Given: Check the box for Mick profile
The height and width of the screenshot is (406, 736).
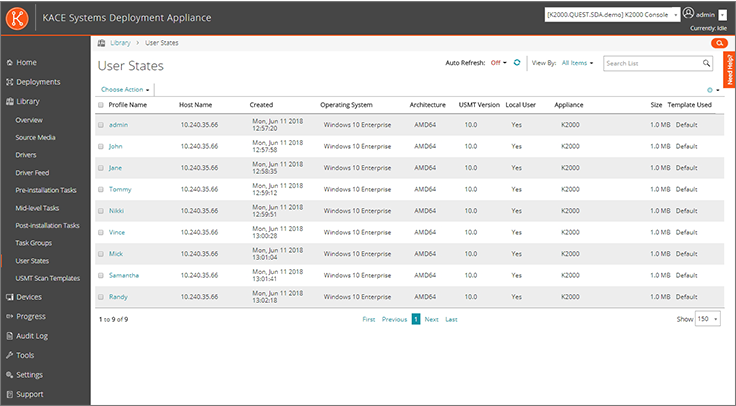Looking at the screenshot, I should click(100, 254).
